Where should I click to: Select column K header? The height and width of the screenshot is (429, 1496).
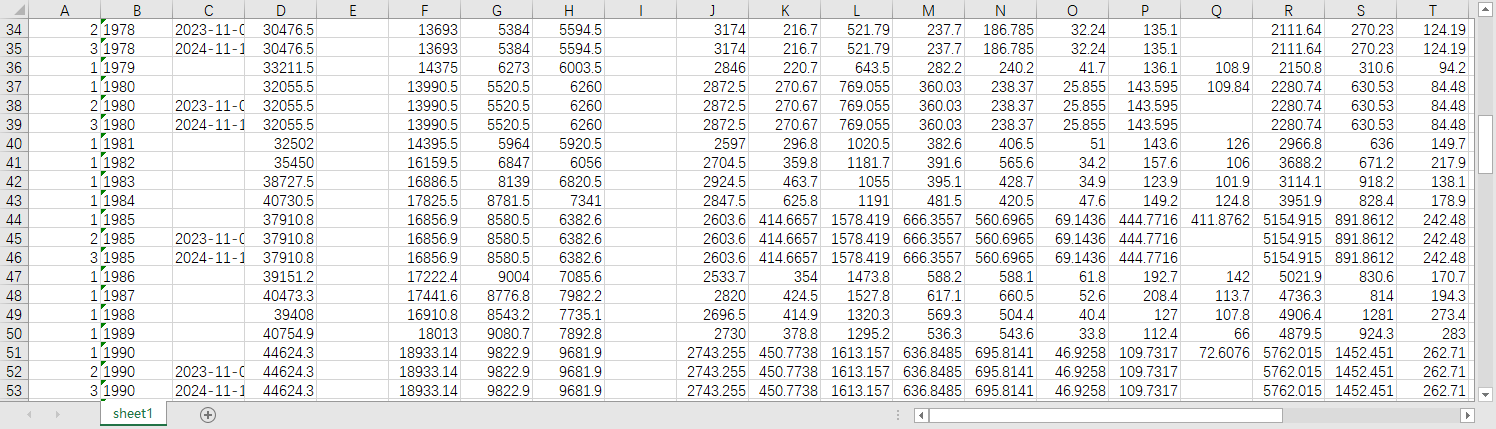[785, 10]
